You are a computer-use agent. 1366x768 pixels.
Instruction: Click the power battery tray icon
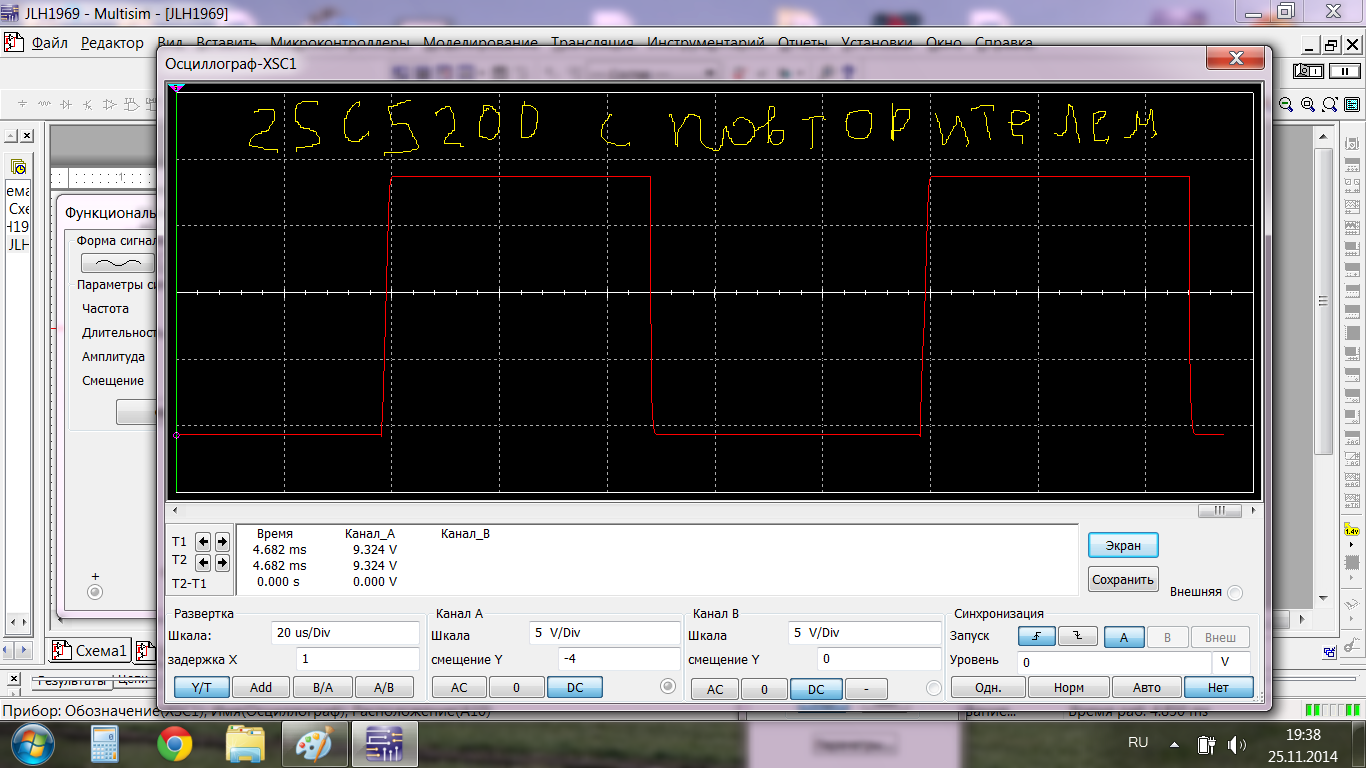1206,744
